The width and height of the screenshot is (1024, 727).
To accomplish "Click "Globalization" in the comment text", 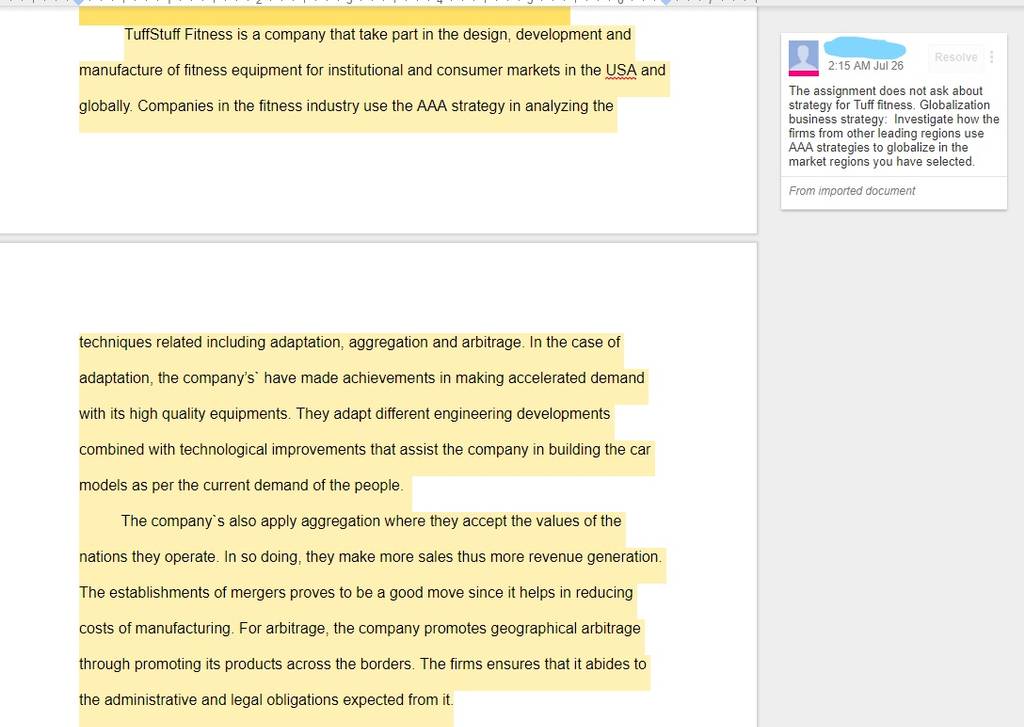I will coord(955,105).
